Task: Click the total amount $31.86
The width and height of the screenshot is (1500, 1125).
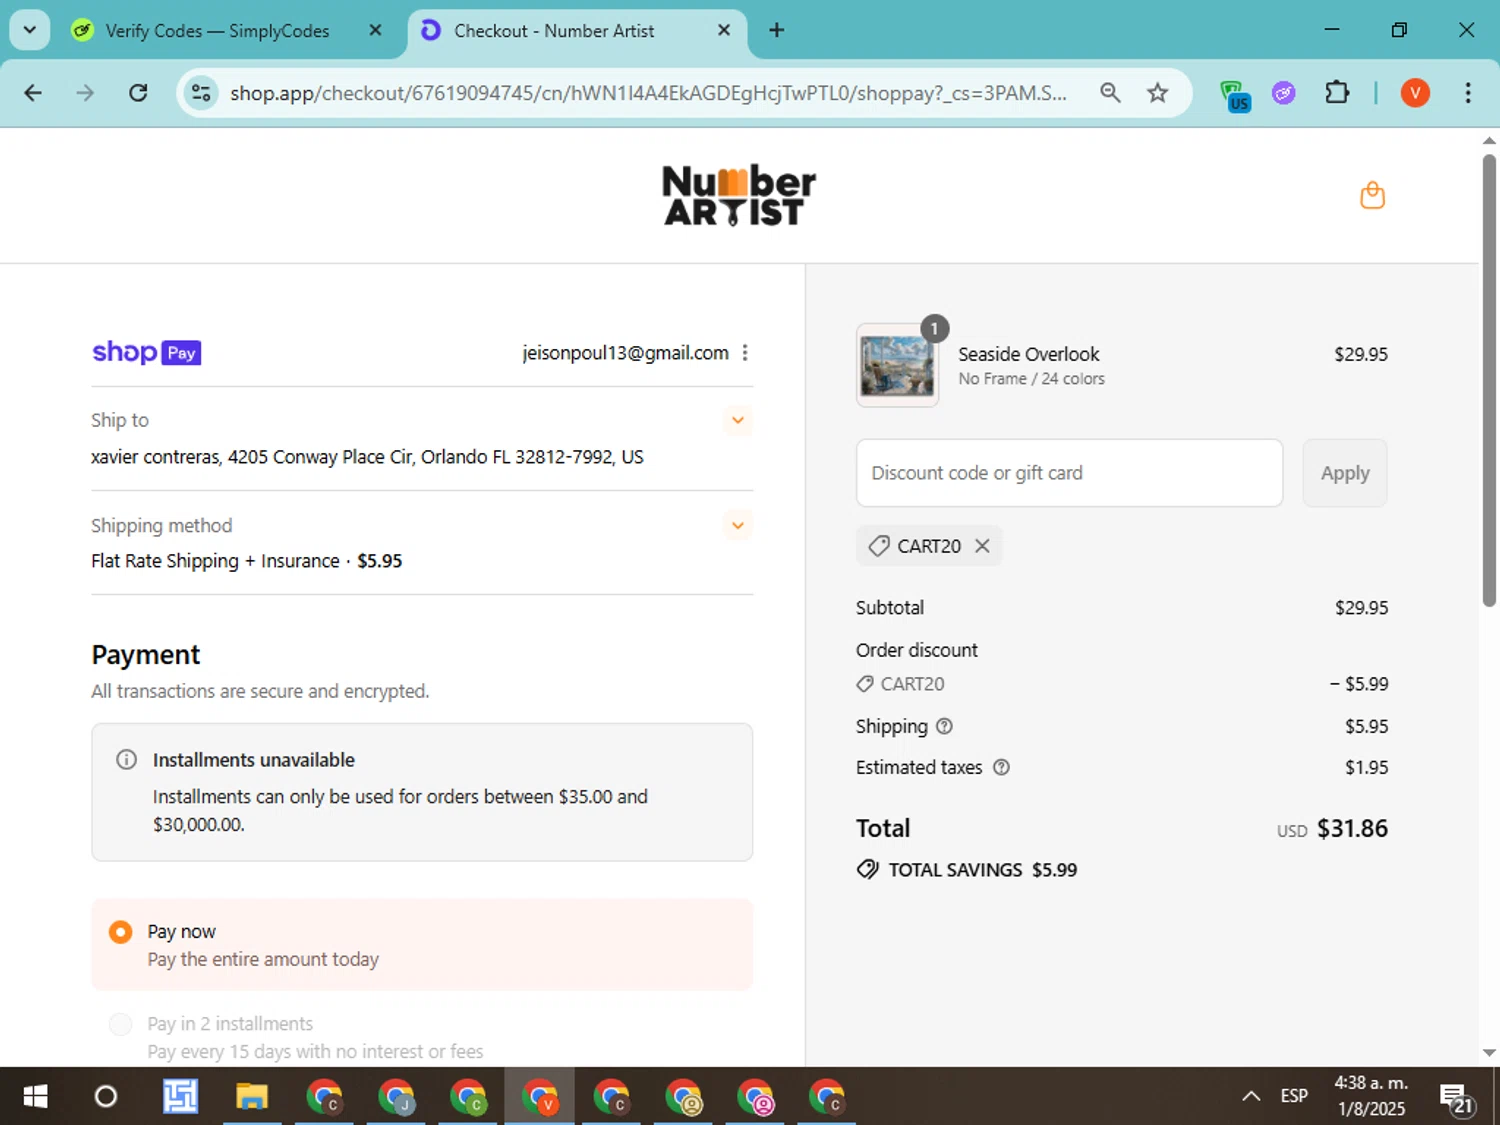Action: [1352, 829]
